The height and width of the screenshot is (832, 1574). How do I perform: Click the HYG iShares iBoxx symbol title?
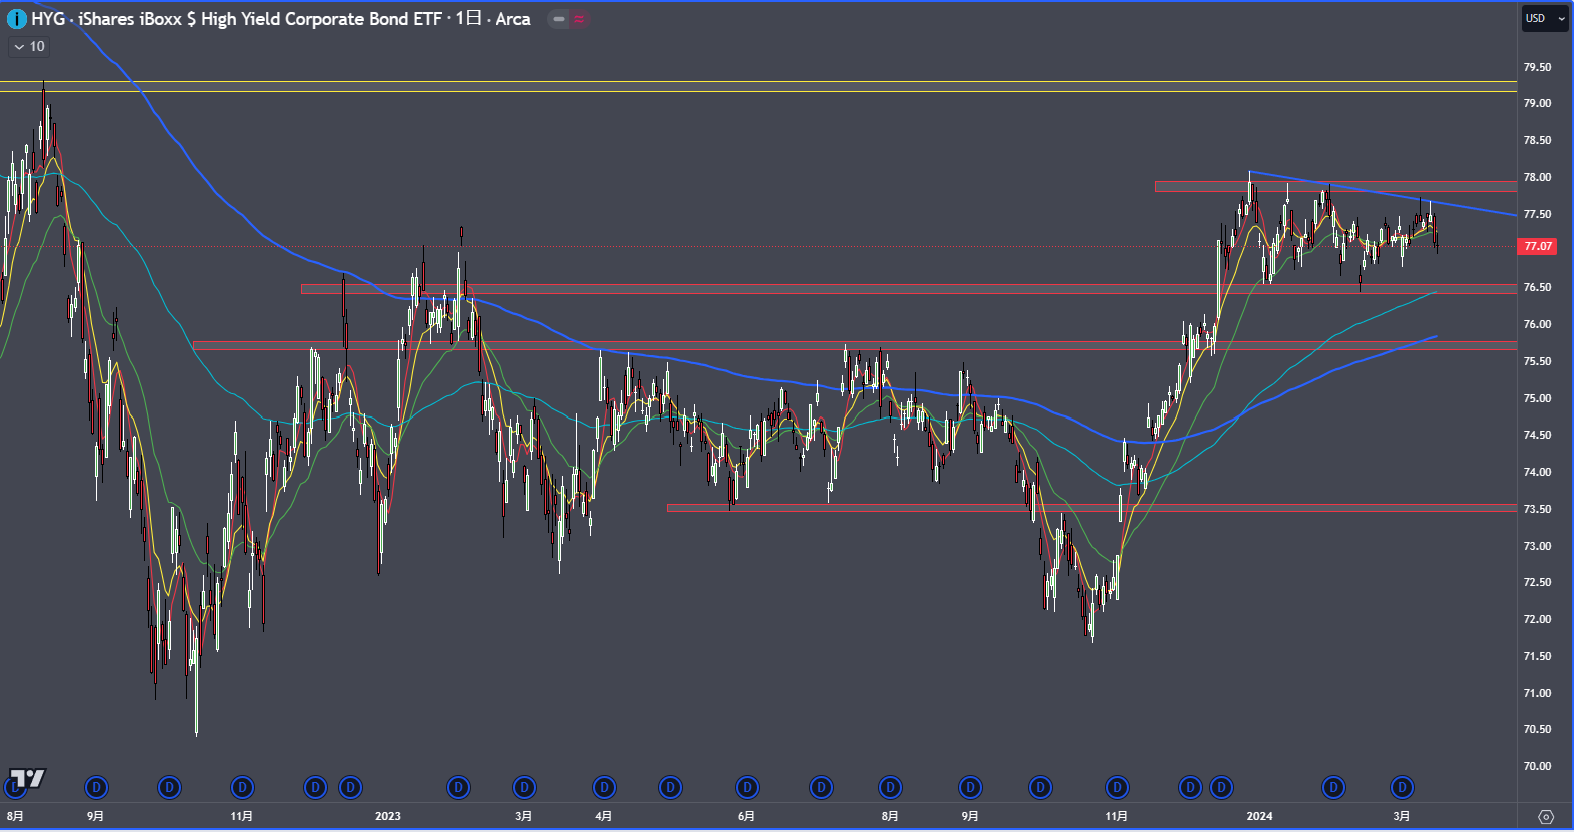281,19
